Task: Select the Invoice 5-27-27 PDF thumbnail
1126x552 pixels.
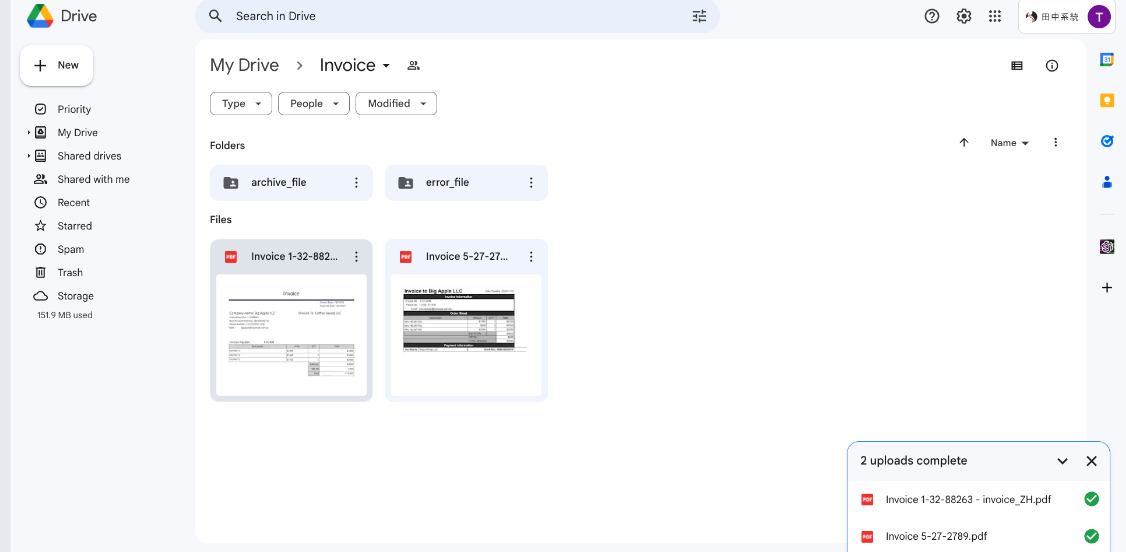Action: pyautogui.click(x=466, y=335)
